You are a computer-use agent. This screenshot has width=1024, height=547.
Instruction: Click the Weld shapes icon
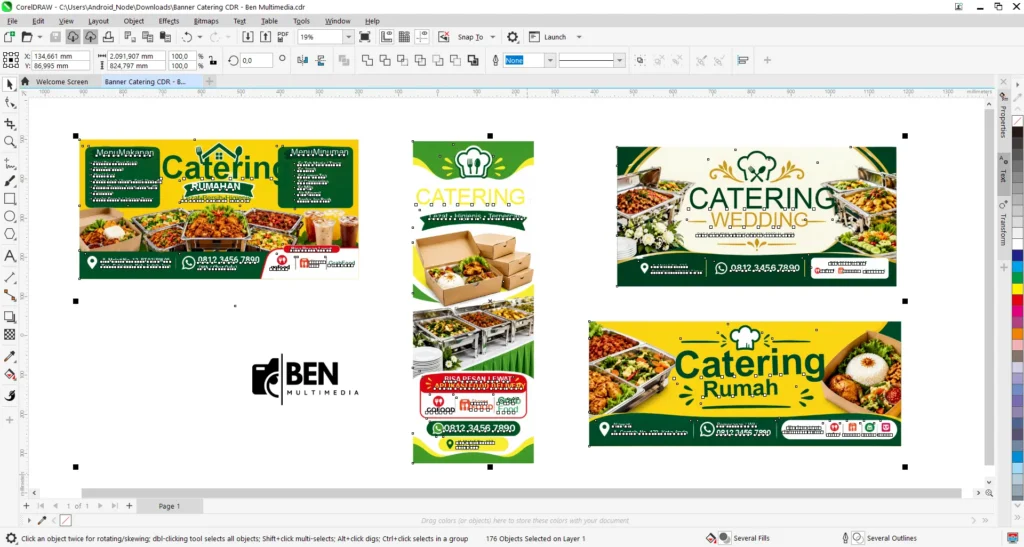(368, 60)
